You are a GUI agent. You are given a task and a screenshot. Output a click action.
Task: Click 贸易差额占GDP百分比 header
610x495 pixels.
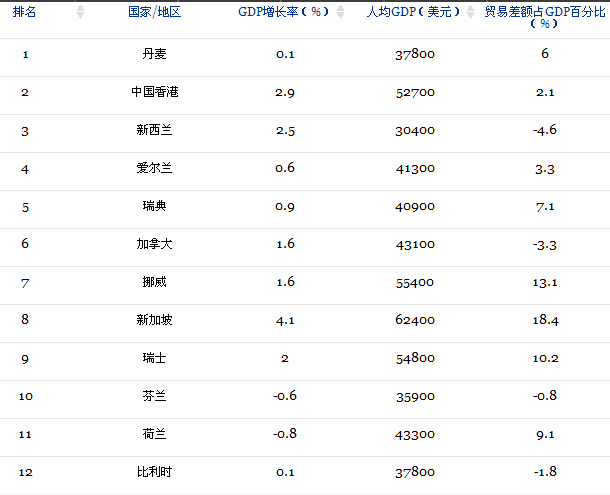pyautogui.click(x=545, y=18)
